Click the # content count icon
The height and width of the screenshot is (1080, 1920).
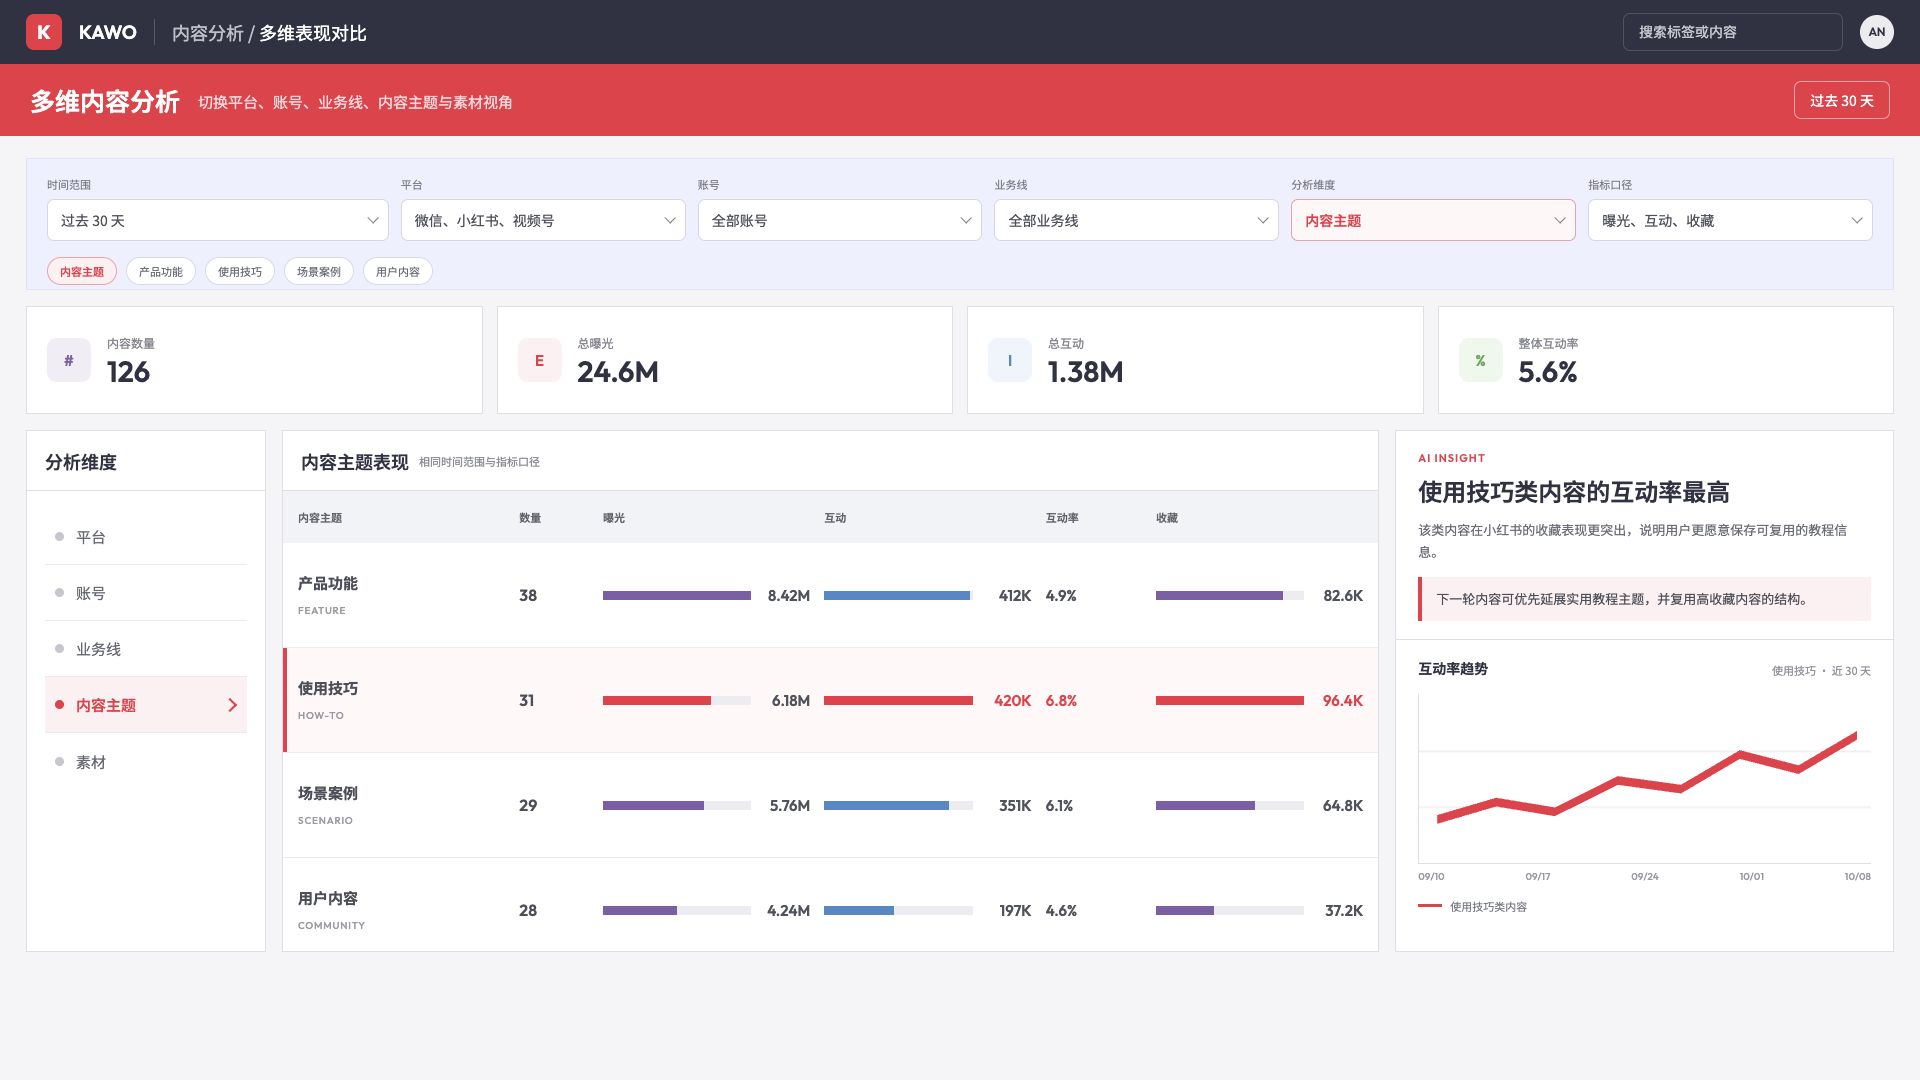point(69,360)
